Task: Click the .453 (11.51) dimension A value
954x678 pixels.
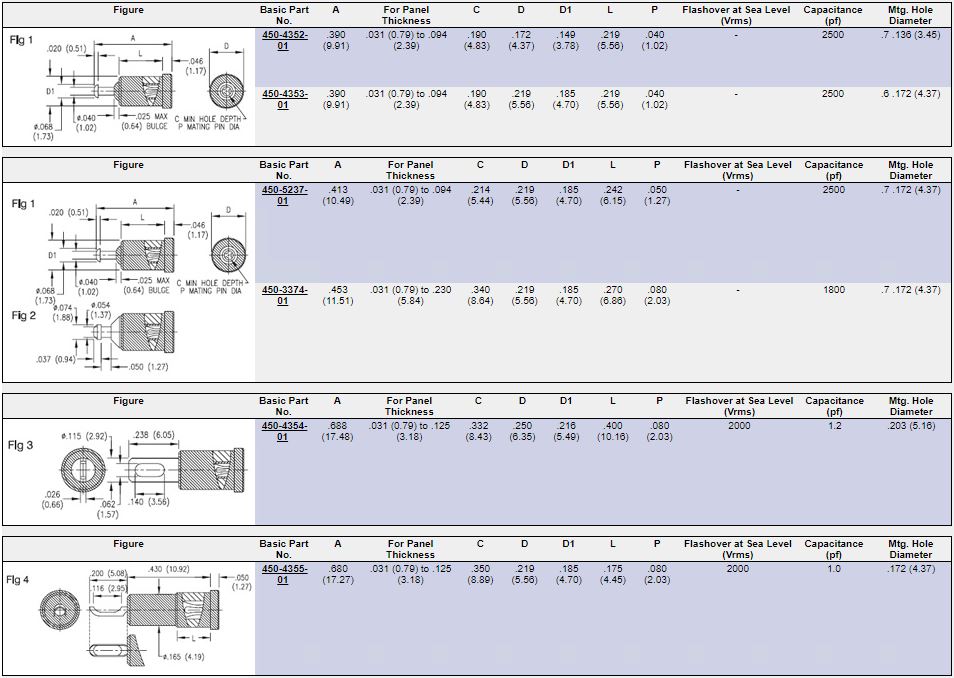Action: [336, 295]
